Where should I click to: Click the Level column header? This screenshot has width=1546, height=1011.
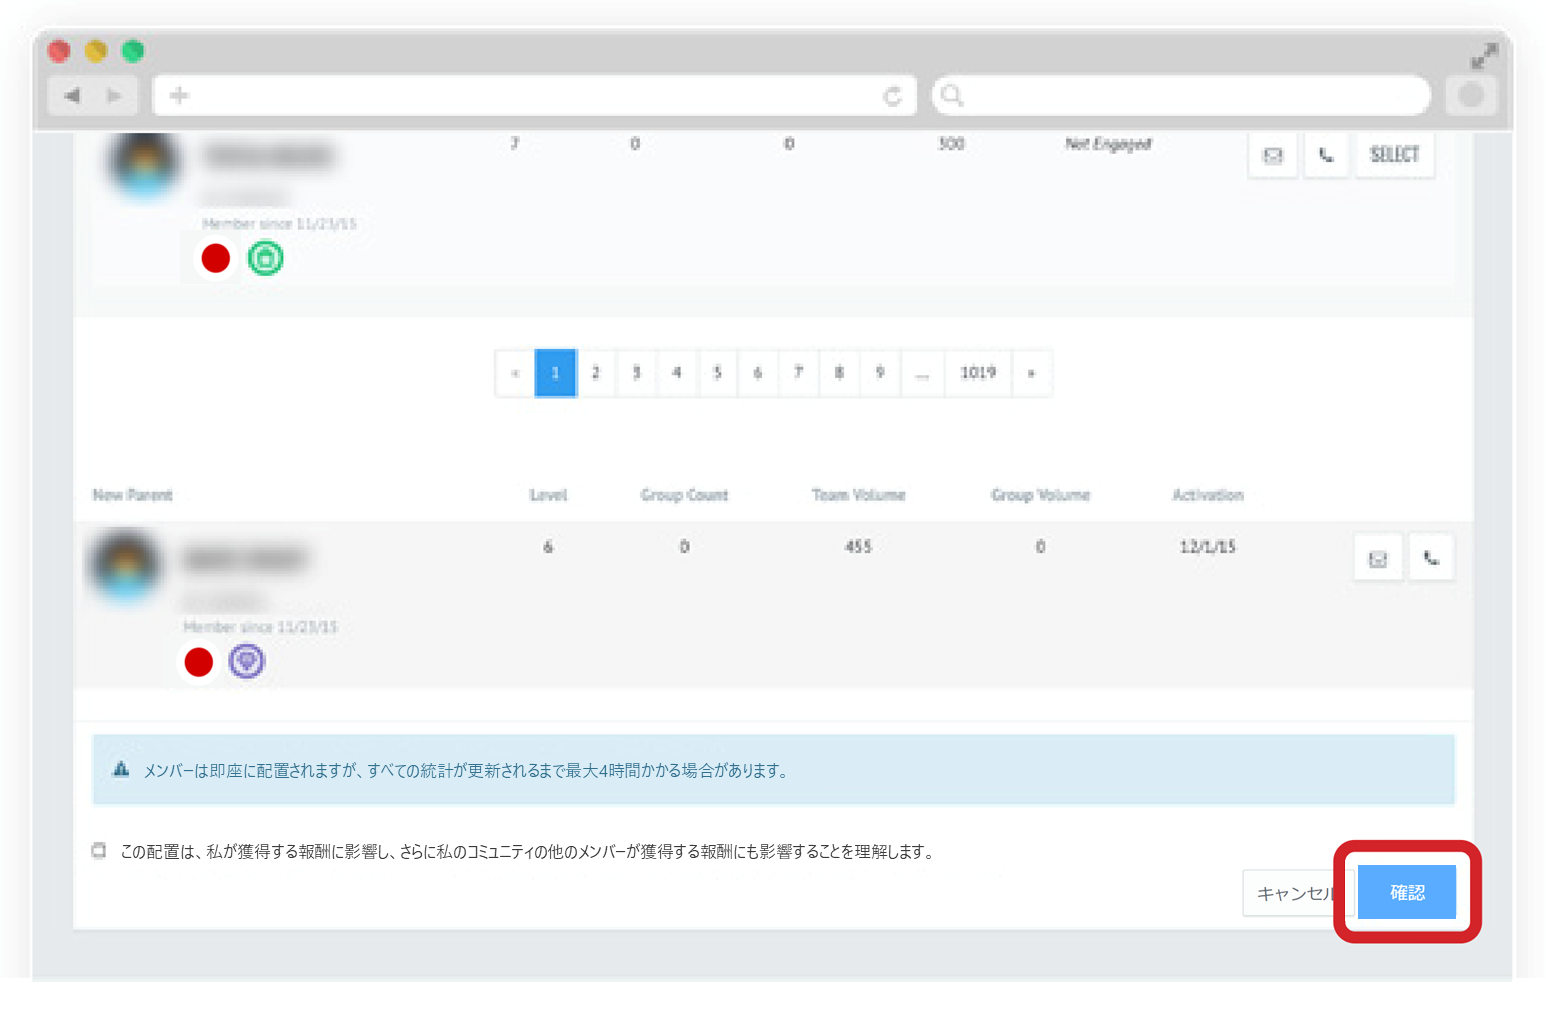click(548, 495)
